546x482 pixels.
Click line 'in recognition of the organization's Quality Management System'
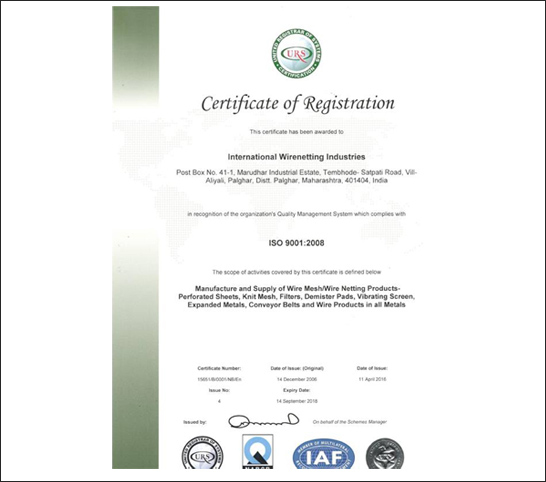[x=296, y=214]
